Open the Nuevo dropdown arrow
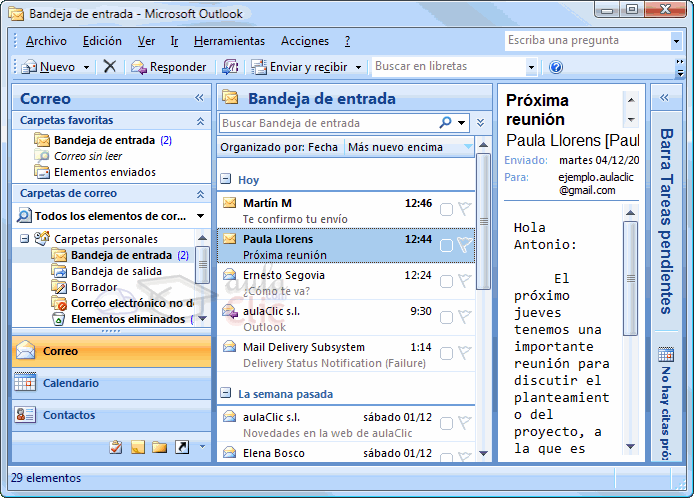 click(86, 67)
